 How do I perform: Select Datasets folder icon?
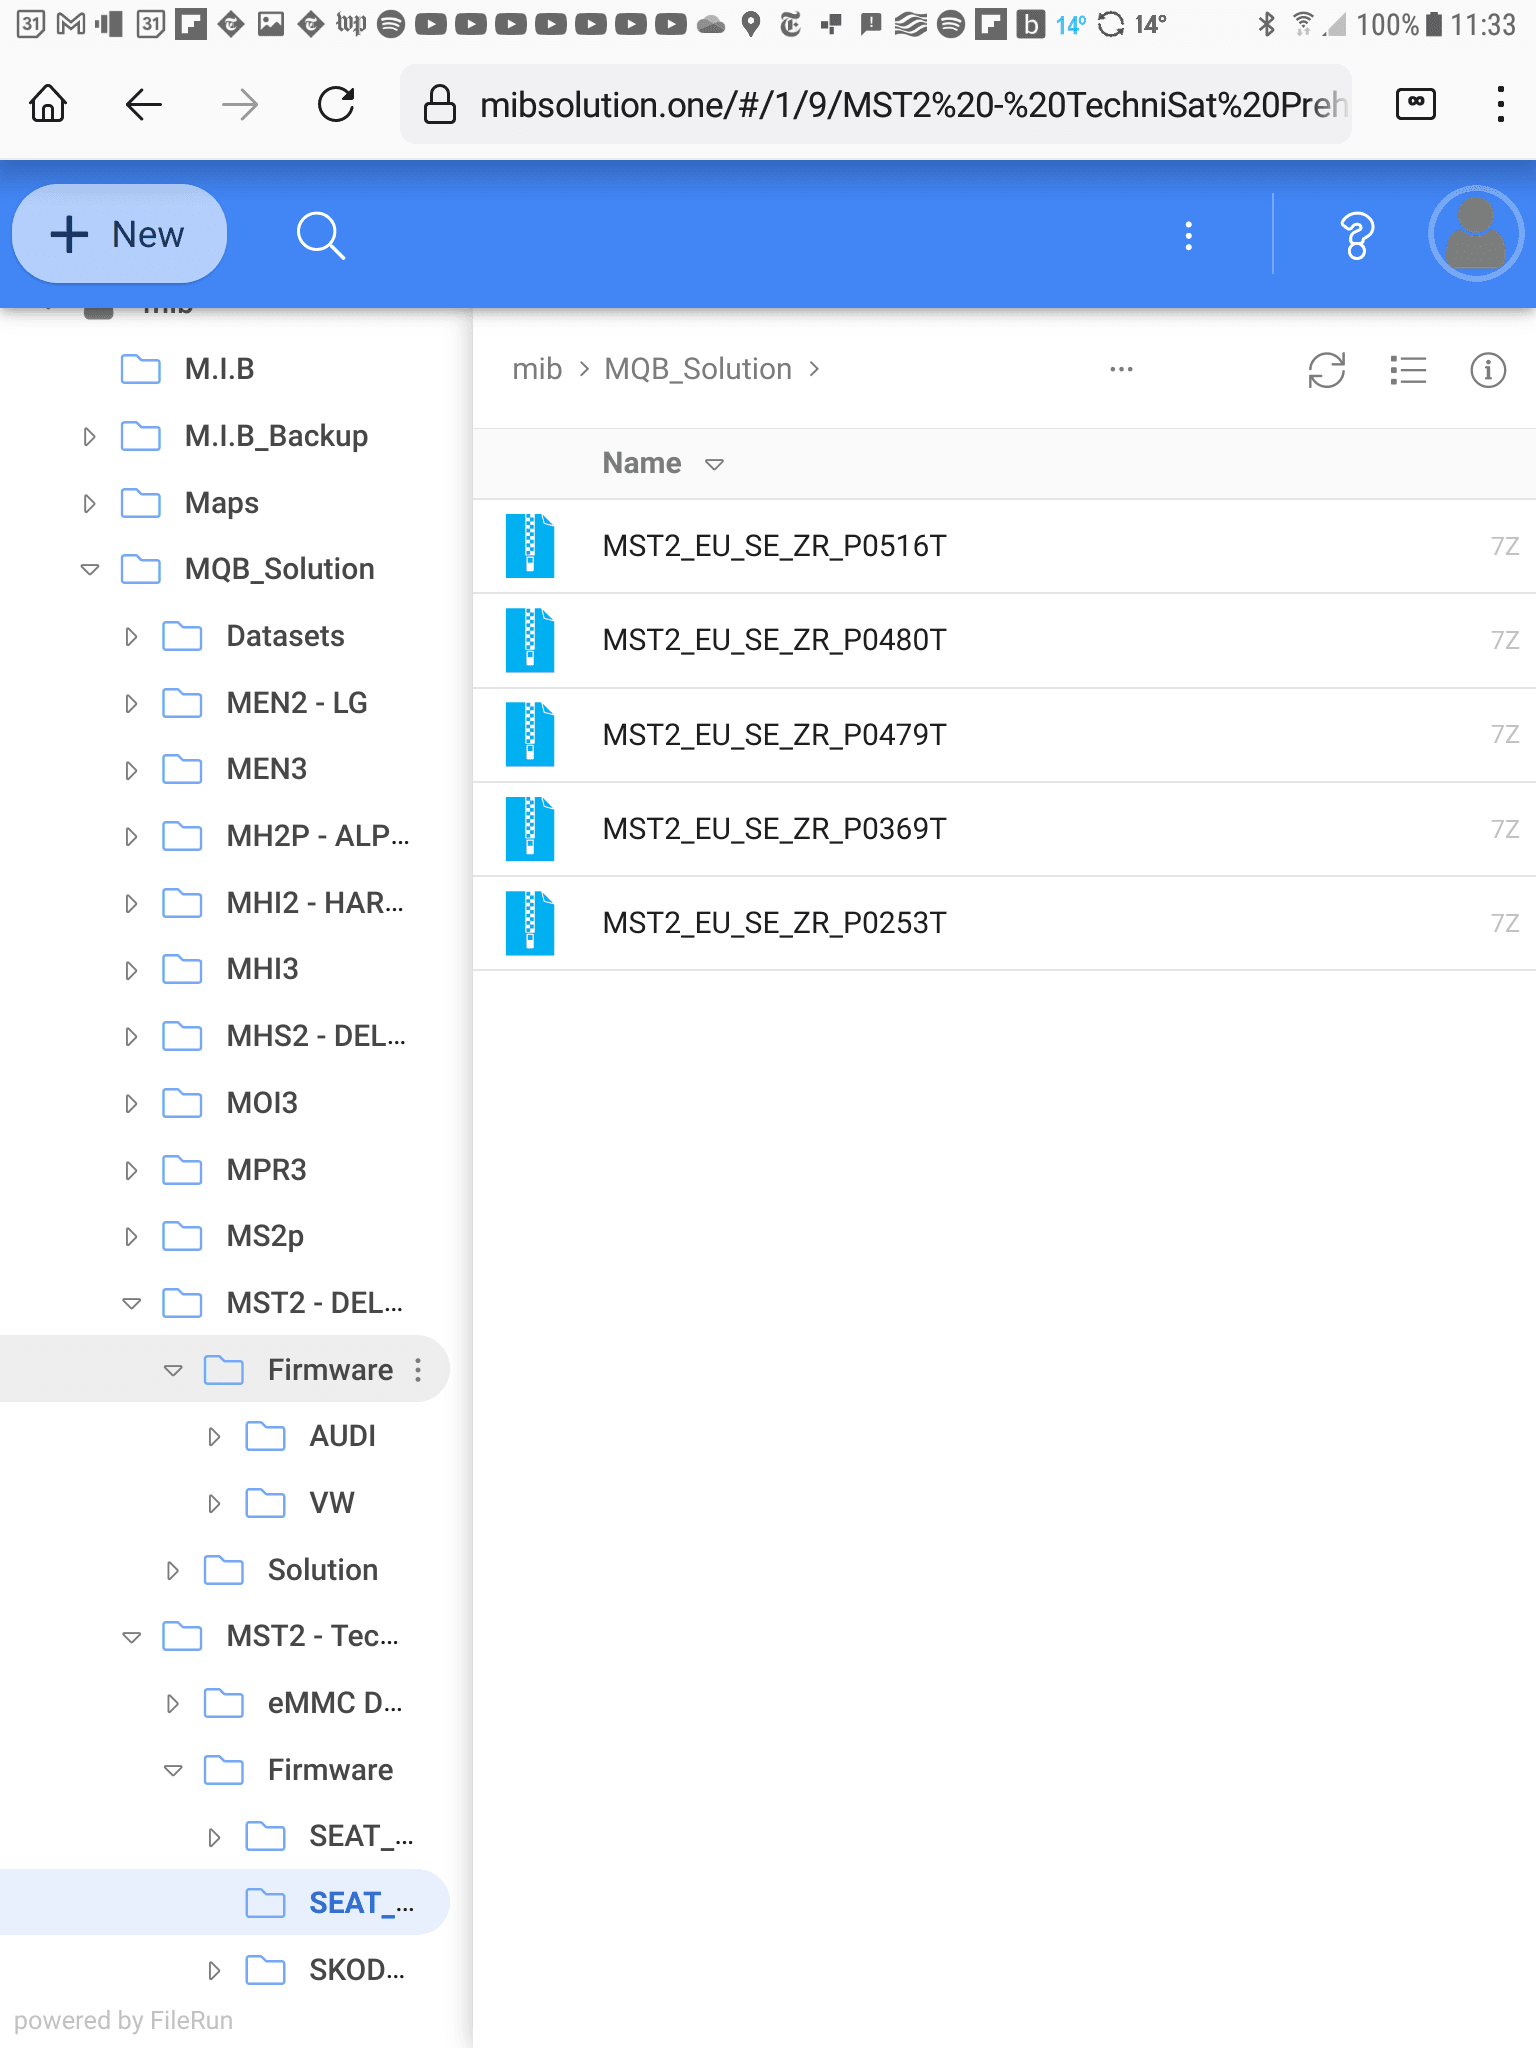(x=182, y=636)
